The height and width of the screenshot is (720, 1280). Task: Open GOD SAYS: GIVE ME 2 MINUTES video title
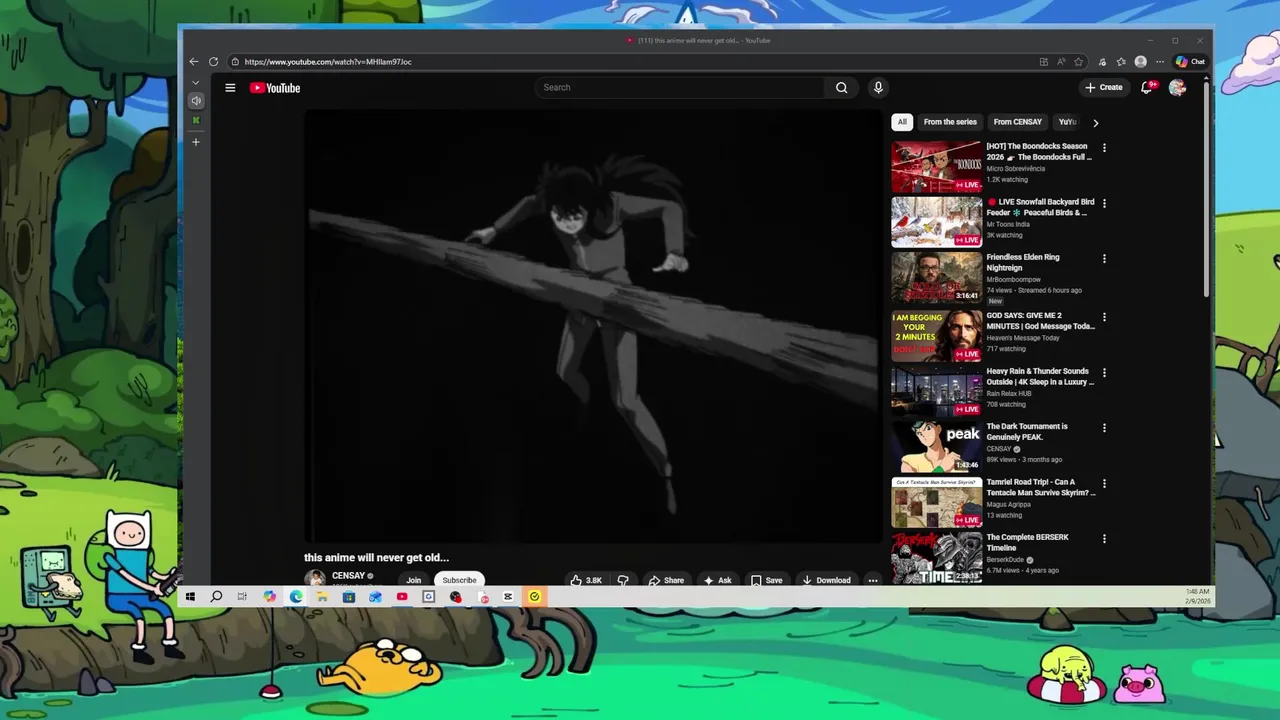click(x=1040, y=321)
